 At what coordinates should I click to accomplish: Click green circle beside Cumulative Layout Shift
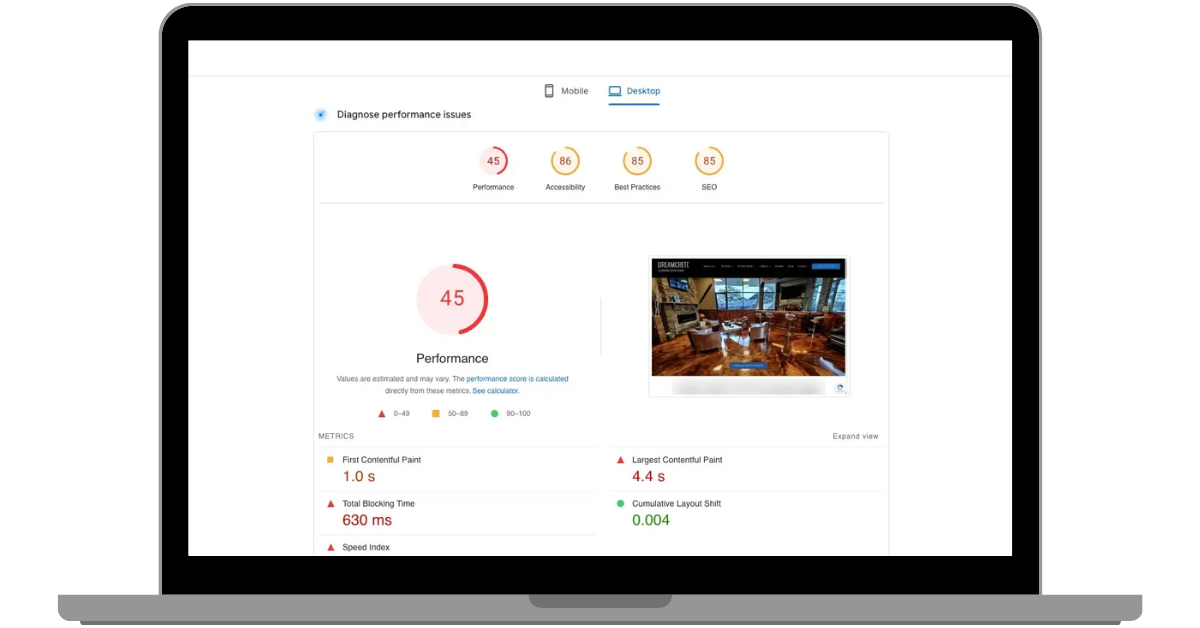point(620,504)
